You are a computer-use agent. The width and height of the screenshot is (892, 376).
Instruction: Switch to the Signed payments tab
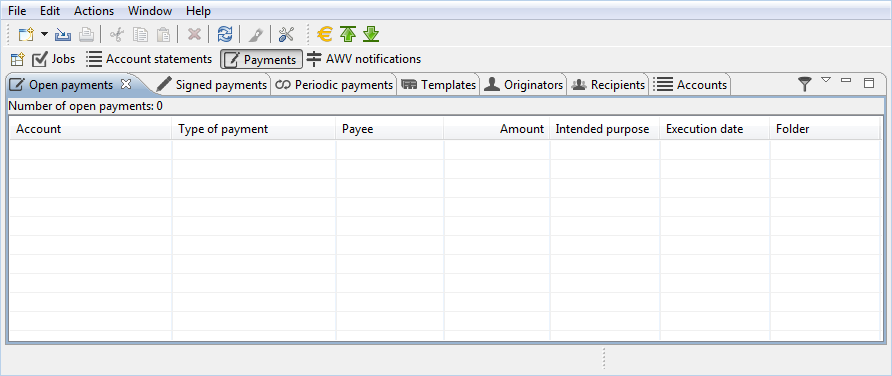[x=212, y=85]
